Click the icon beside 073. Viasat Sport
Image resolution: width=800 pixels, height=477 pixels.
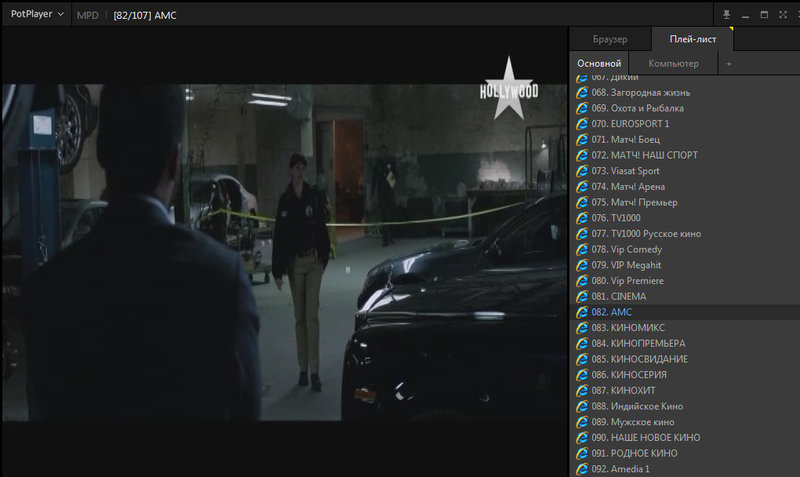coord(582,171)
